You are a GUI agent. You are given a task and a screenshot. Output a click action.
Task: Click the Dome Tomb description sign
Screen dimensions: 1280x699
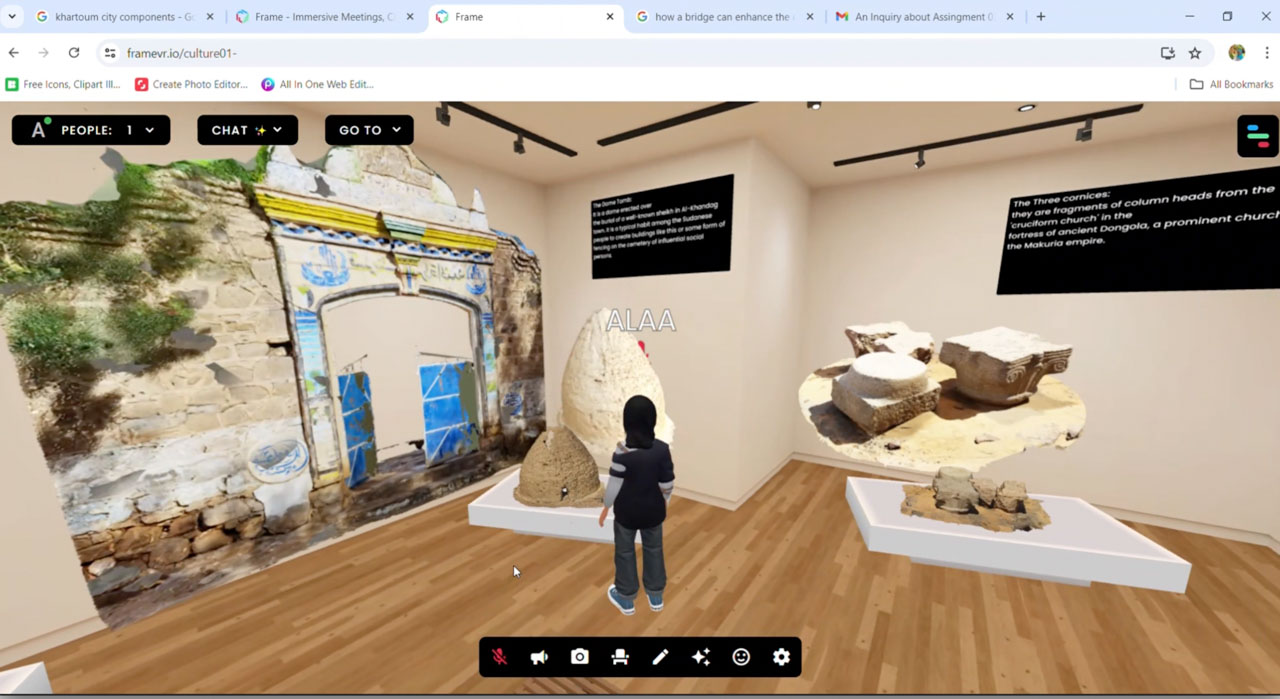click(x=662, y=226)
